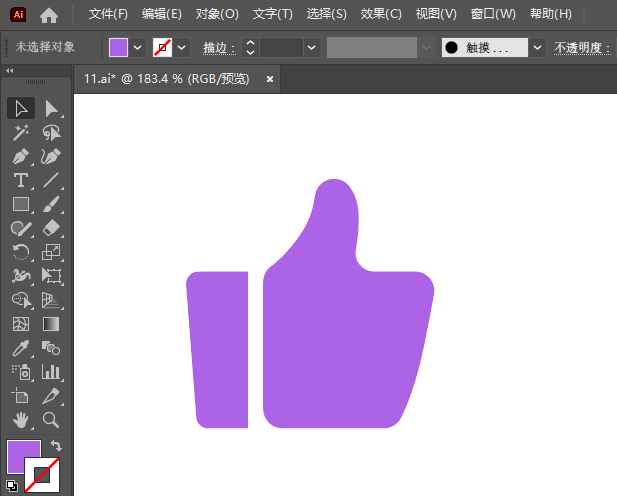This screenshot has height=496, width=617.
Task: Select the Curvature tool
Action: (x=51, y=157)
